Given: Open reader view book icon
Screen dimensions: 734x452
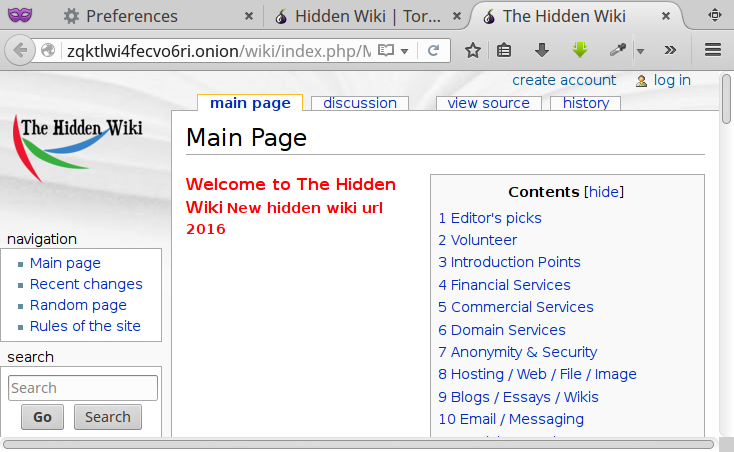Looking at the screenshot, I should point(386,50).
